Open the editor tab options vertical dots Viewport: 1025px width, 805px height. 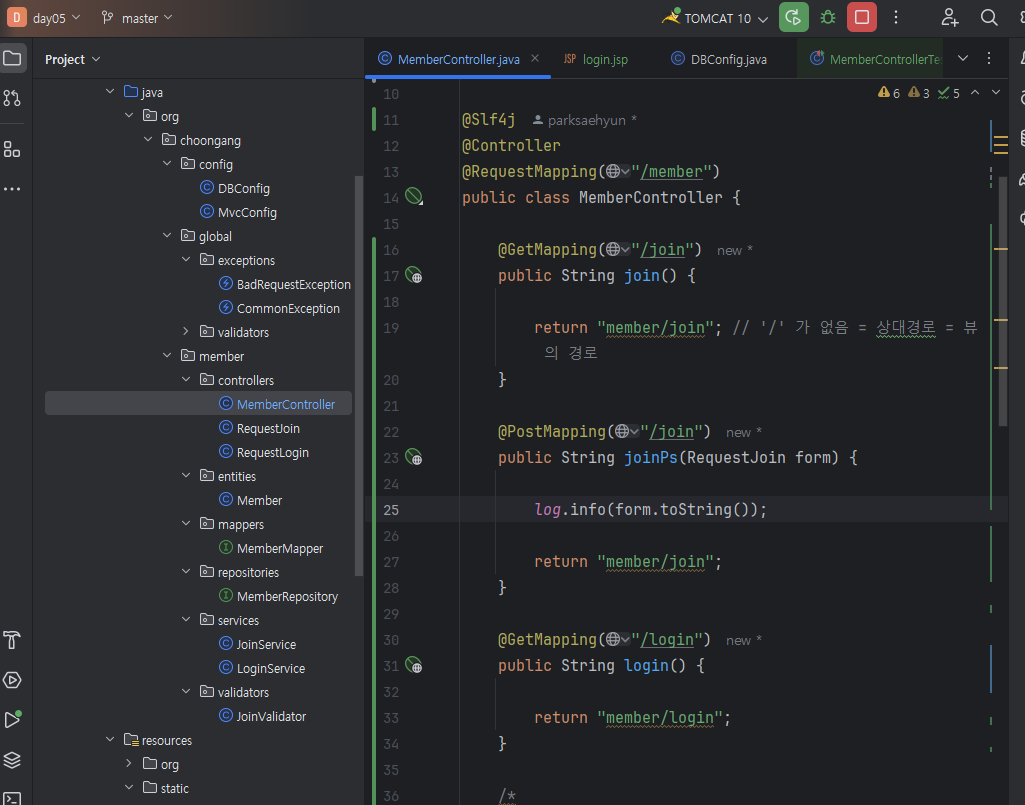point(989,58)
